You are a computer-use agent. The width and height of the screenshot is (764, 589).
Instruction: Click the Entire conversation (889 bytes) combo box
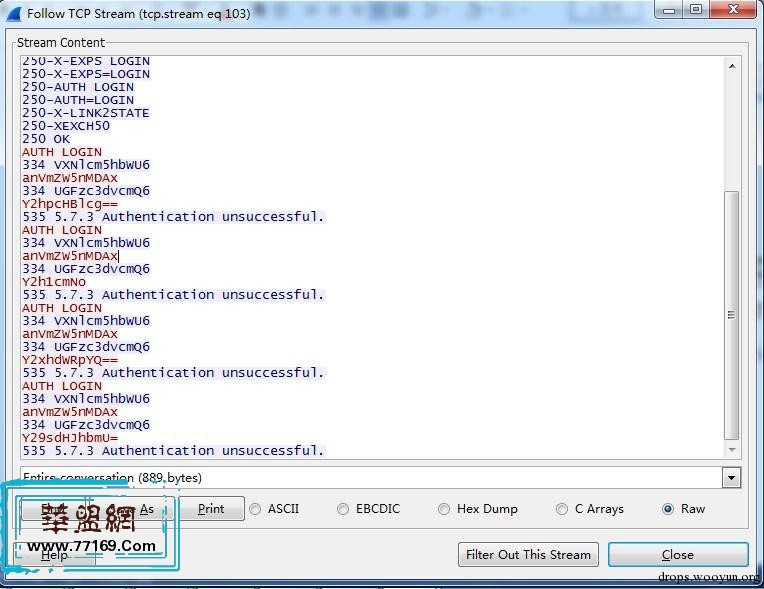[370, 478]
